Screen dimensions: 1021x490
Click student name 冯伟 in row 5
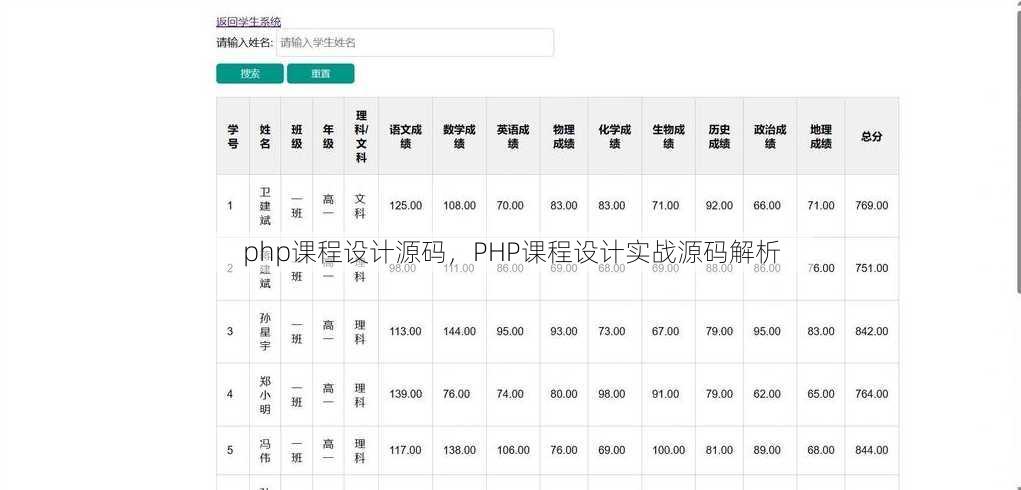265,450
